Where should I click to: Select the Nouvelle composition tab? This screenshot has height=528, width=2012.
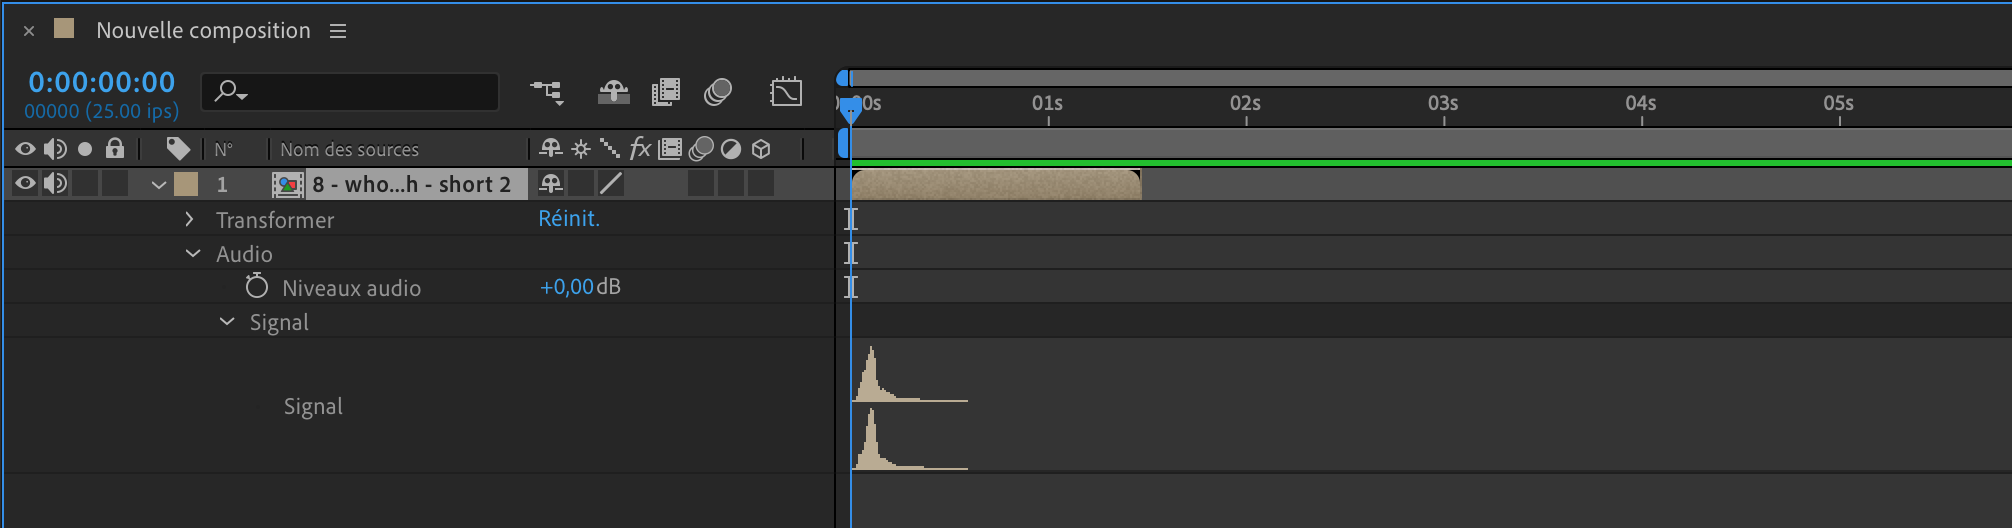[203, 31]
